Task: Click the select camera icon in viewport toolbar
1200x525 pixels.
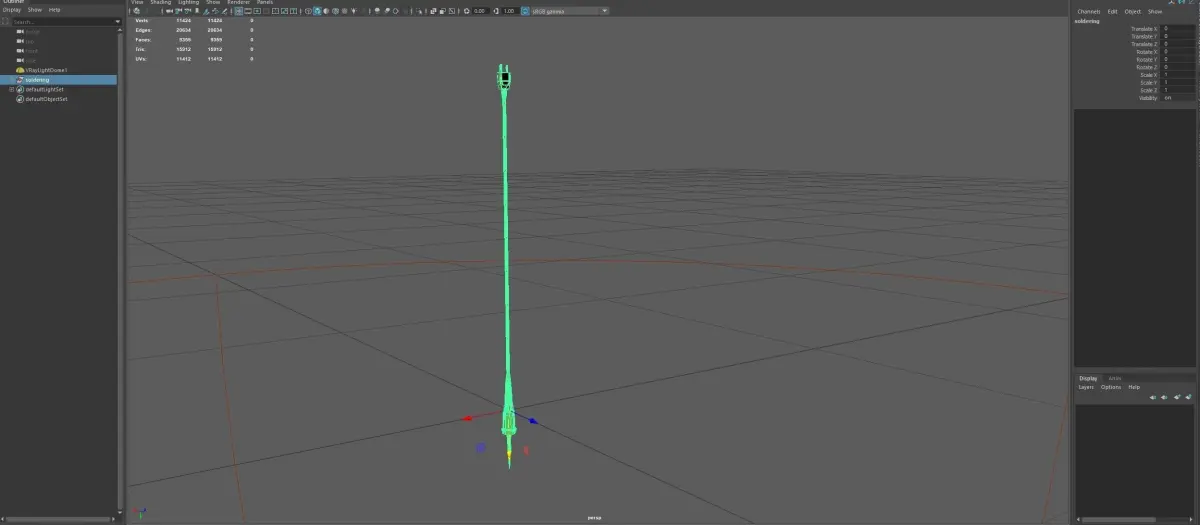Action: tap(137, 11)
